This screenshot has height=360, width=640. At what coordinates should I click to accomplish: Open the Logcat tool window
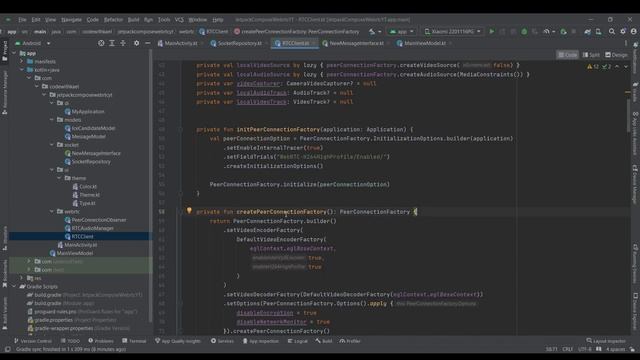(x=298, y=341)
